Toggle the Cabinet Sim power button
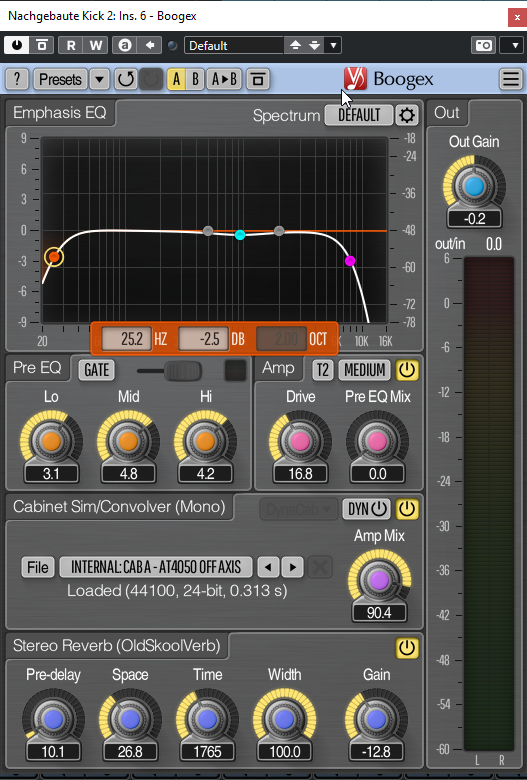This screenshot has width=527, height=780. click(407, 509)
